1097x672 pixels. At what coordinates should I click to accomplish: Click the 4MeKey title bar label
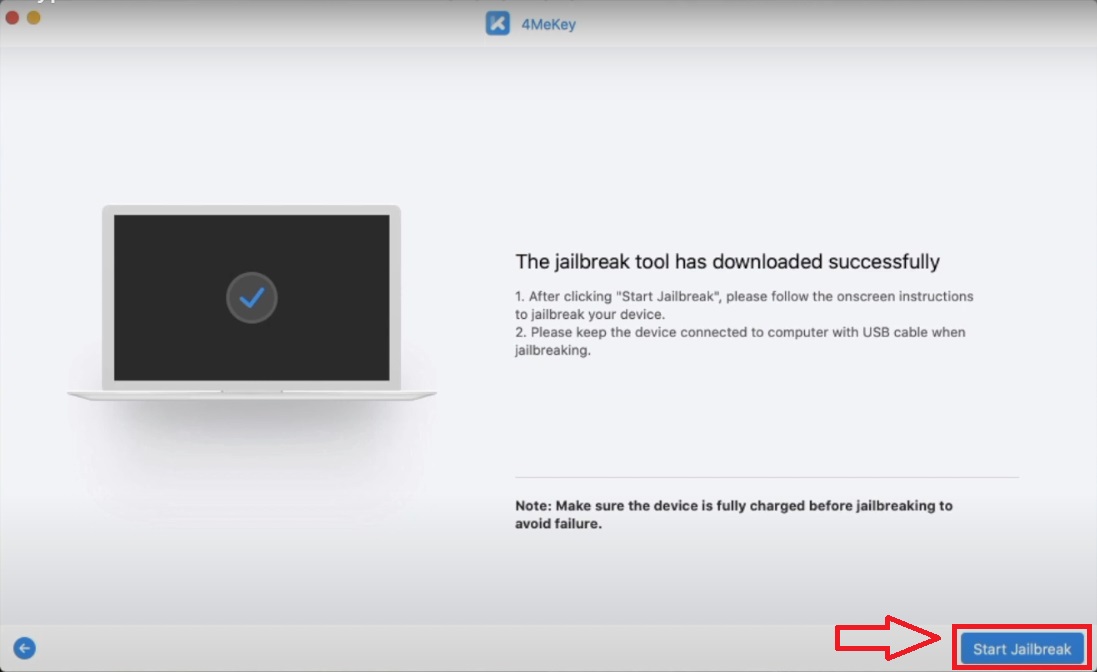pos(550,23)
